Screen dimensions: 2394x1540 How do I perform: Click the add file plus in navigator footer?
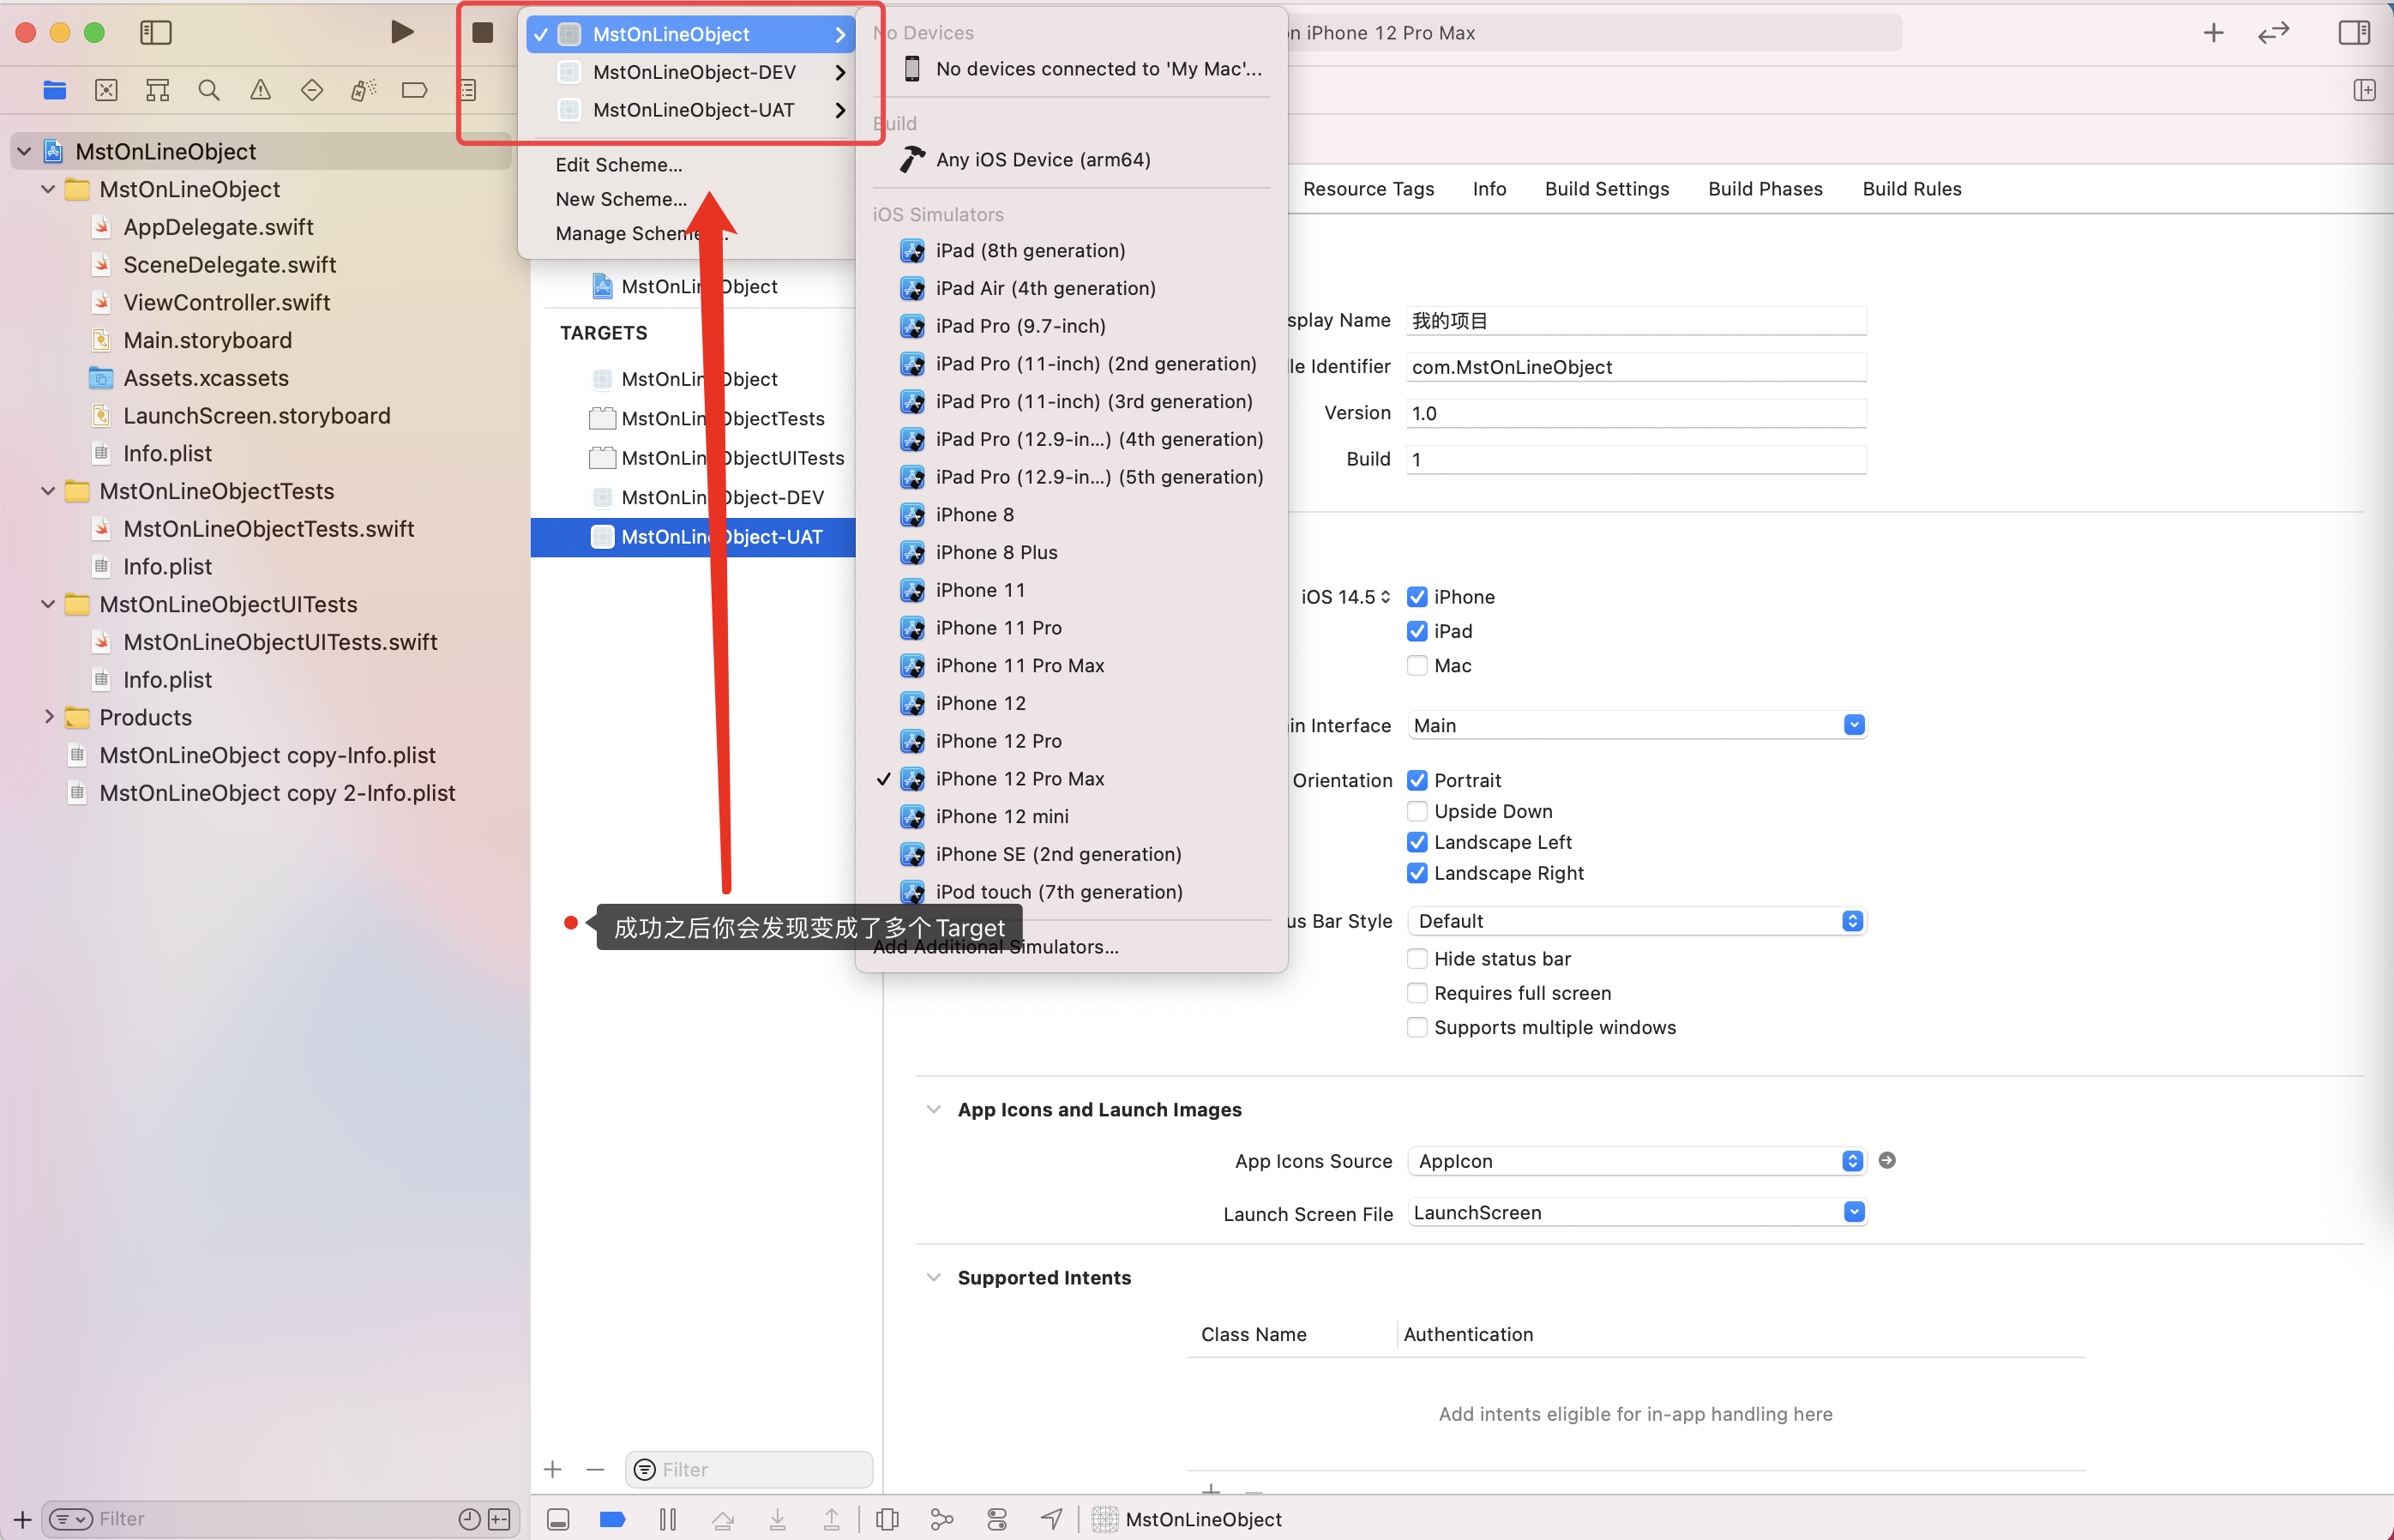(x=22, y=1520)
